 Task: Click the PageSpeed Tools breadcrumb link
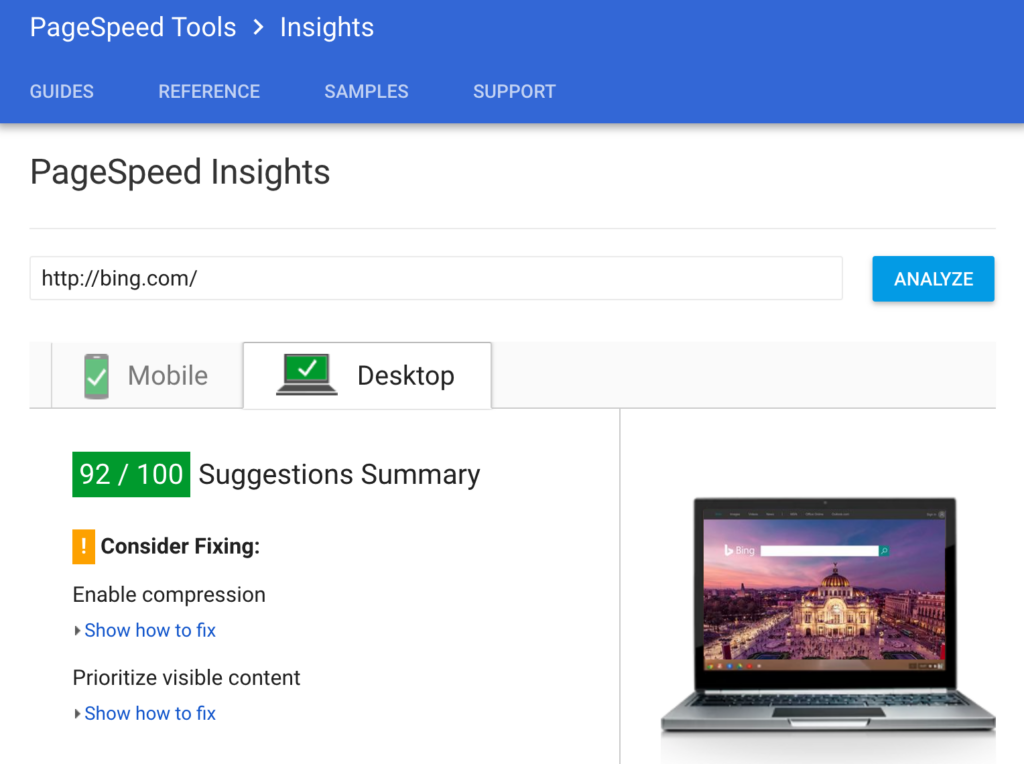tap(133, 27)
